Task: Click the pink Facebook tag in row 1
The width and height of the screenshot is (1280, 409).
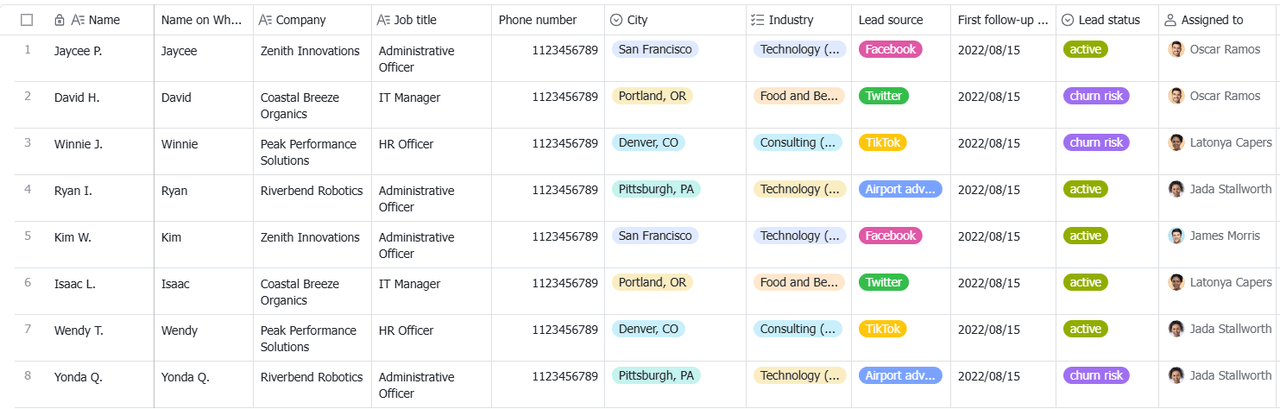Action: click(x=890, y=49)
